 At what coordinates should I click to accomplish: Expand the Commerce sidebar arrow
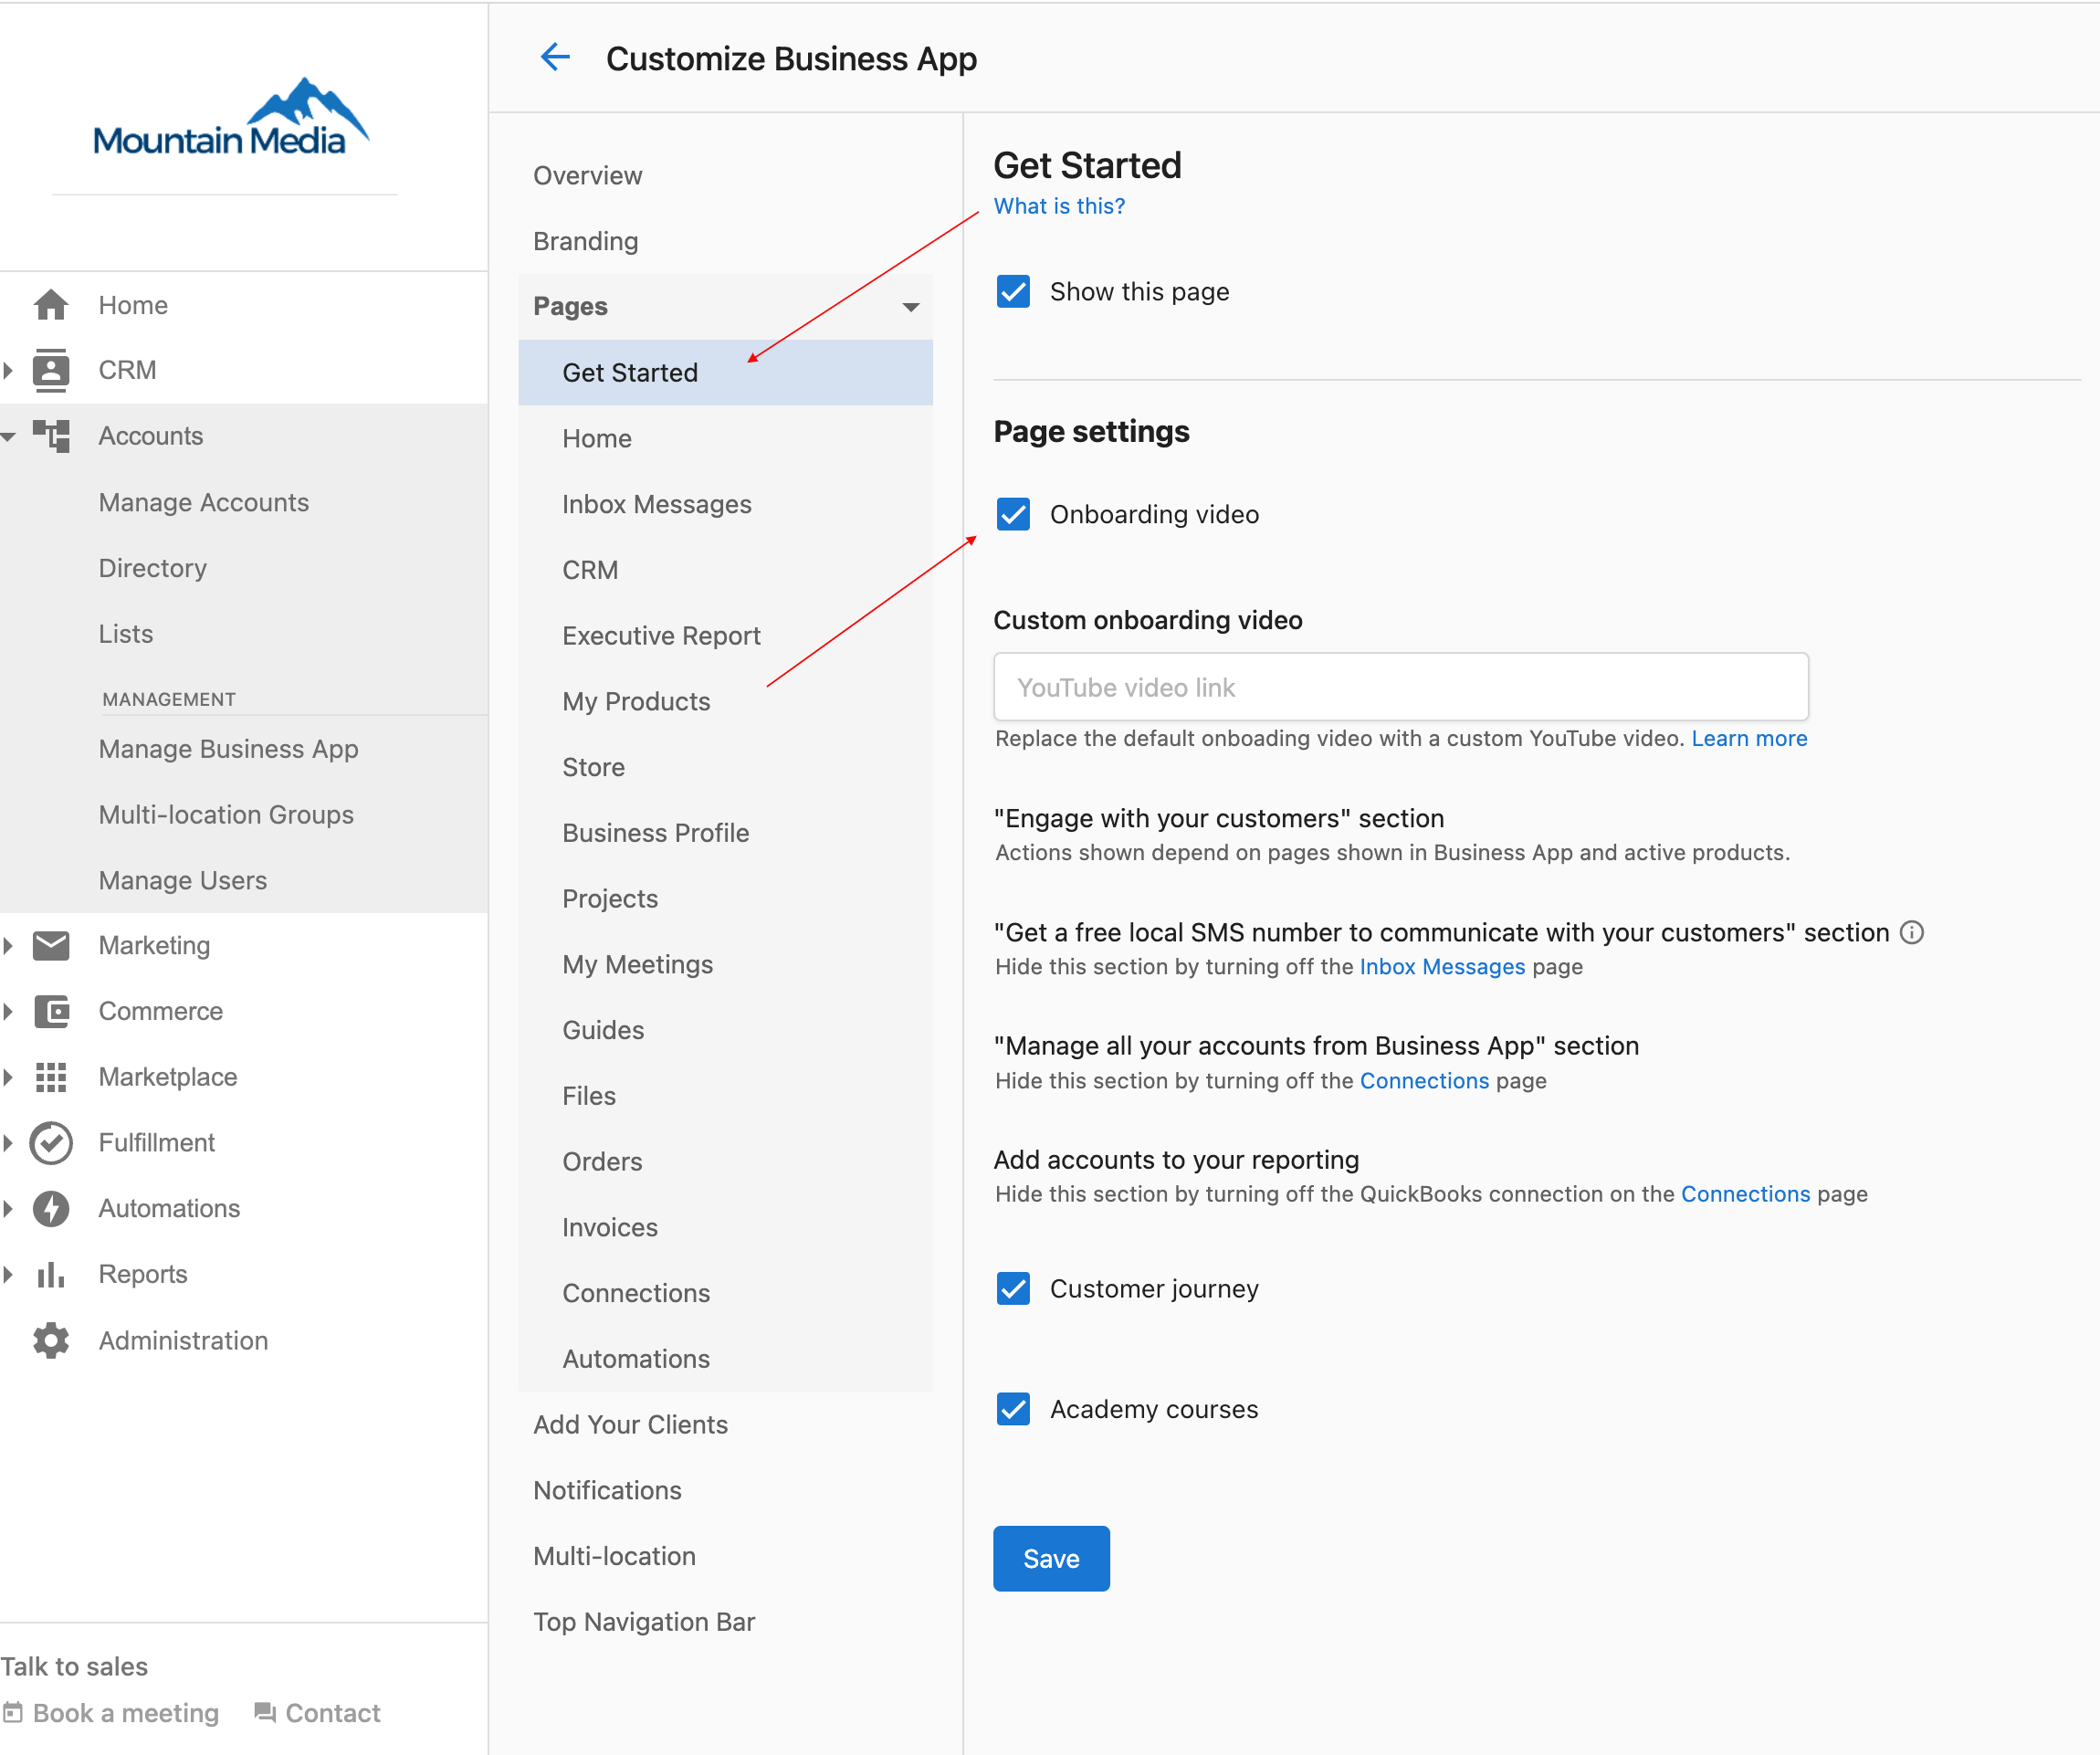(8, 1011)
